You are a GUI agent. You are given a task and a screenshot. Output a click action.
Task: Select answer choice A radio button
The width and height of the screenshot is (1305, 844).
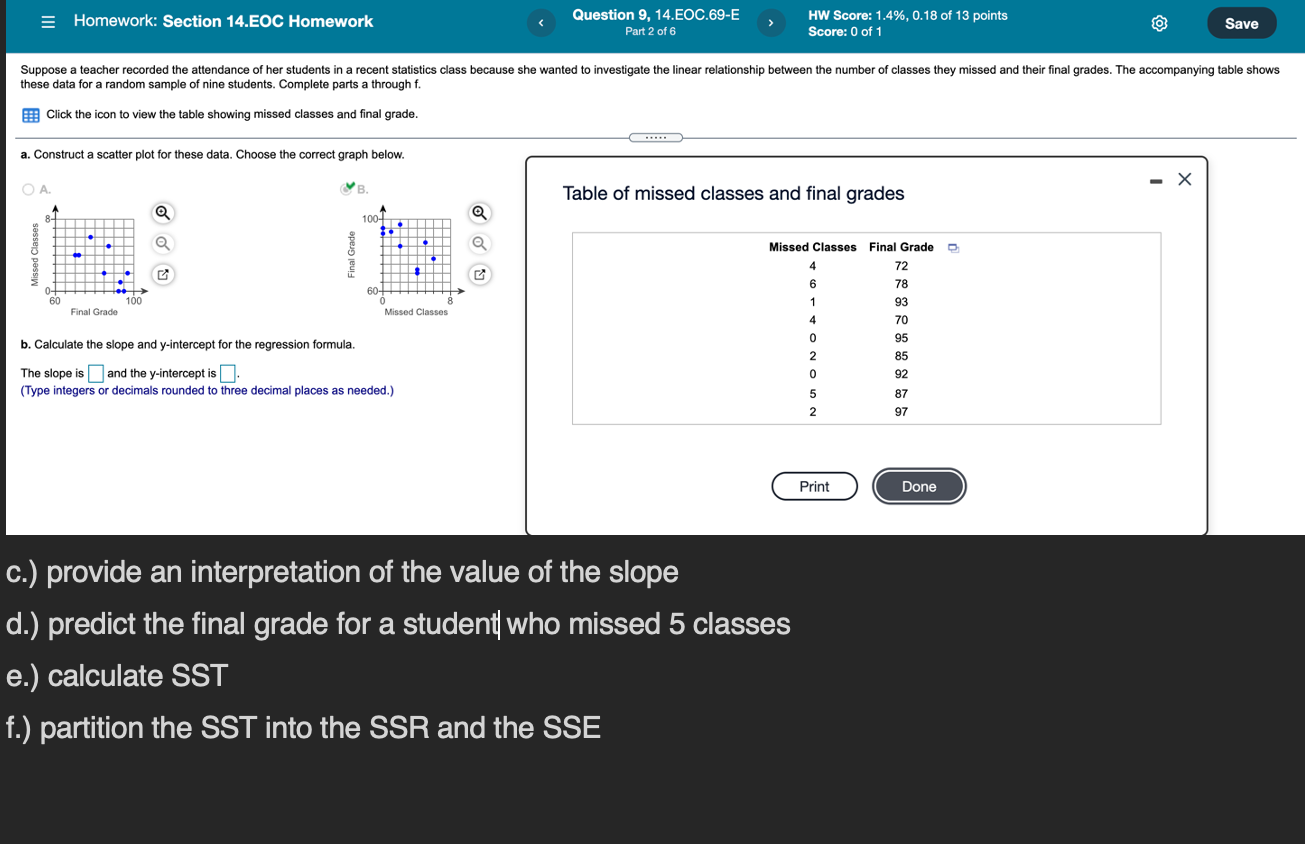[x=28, y=189]
